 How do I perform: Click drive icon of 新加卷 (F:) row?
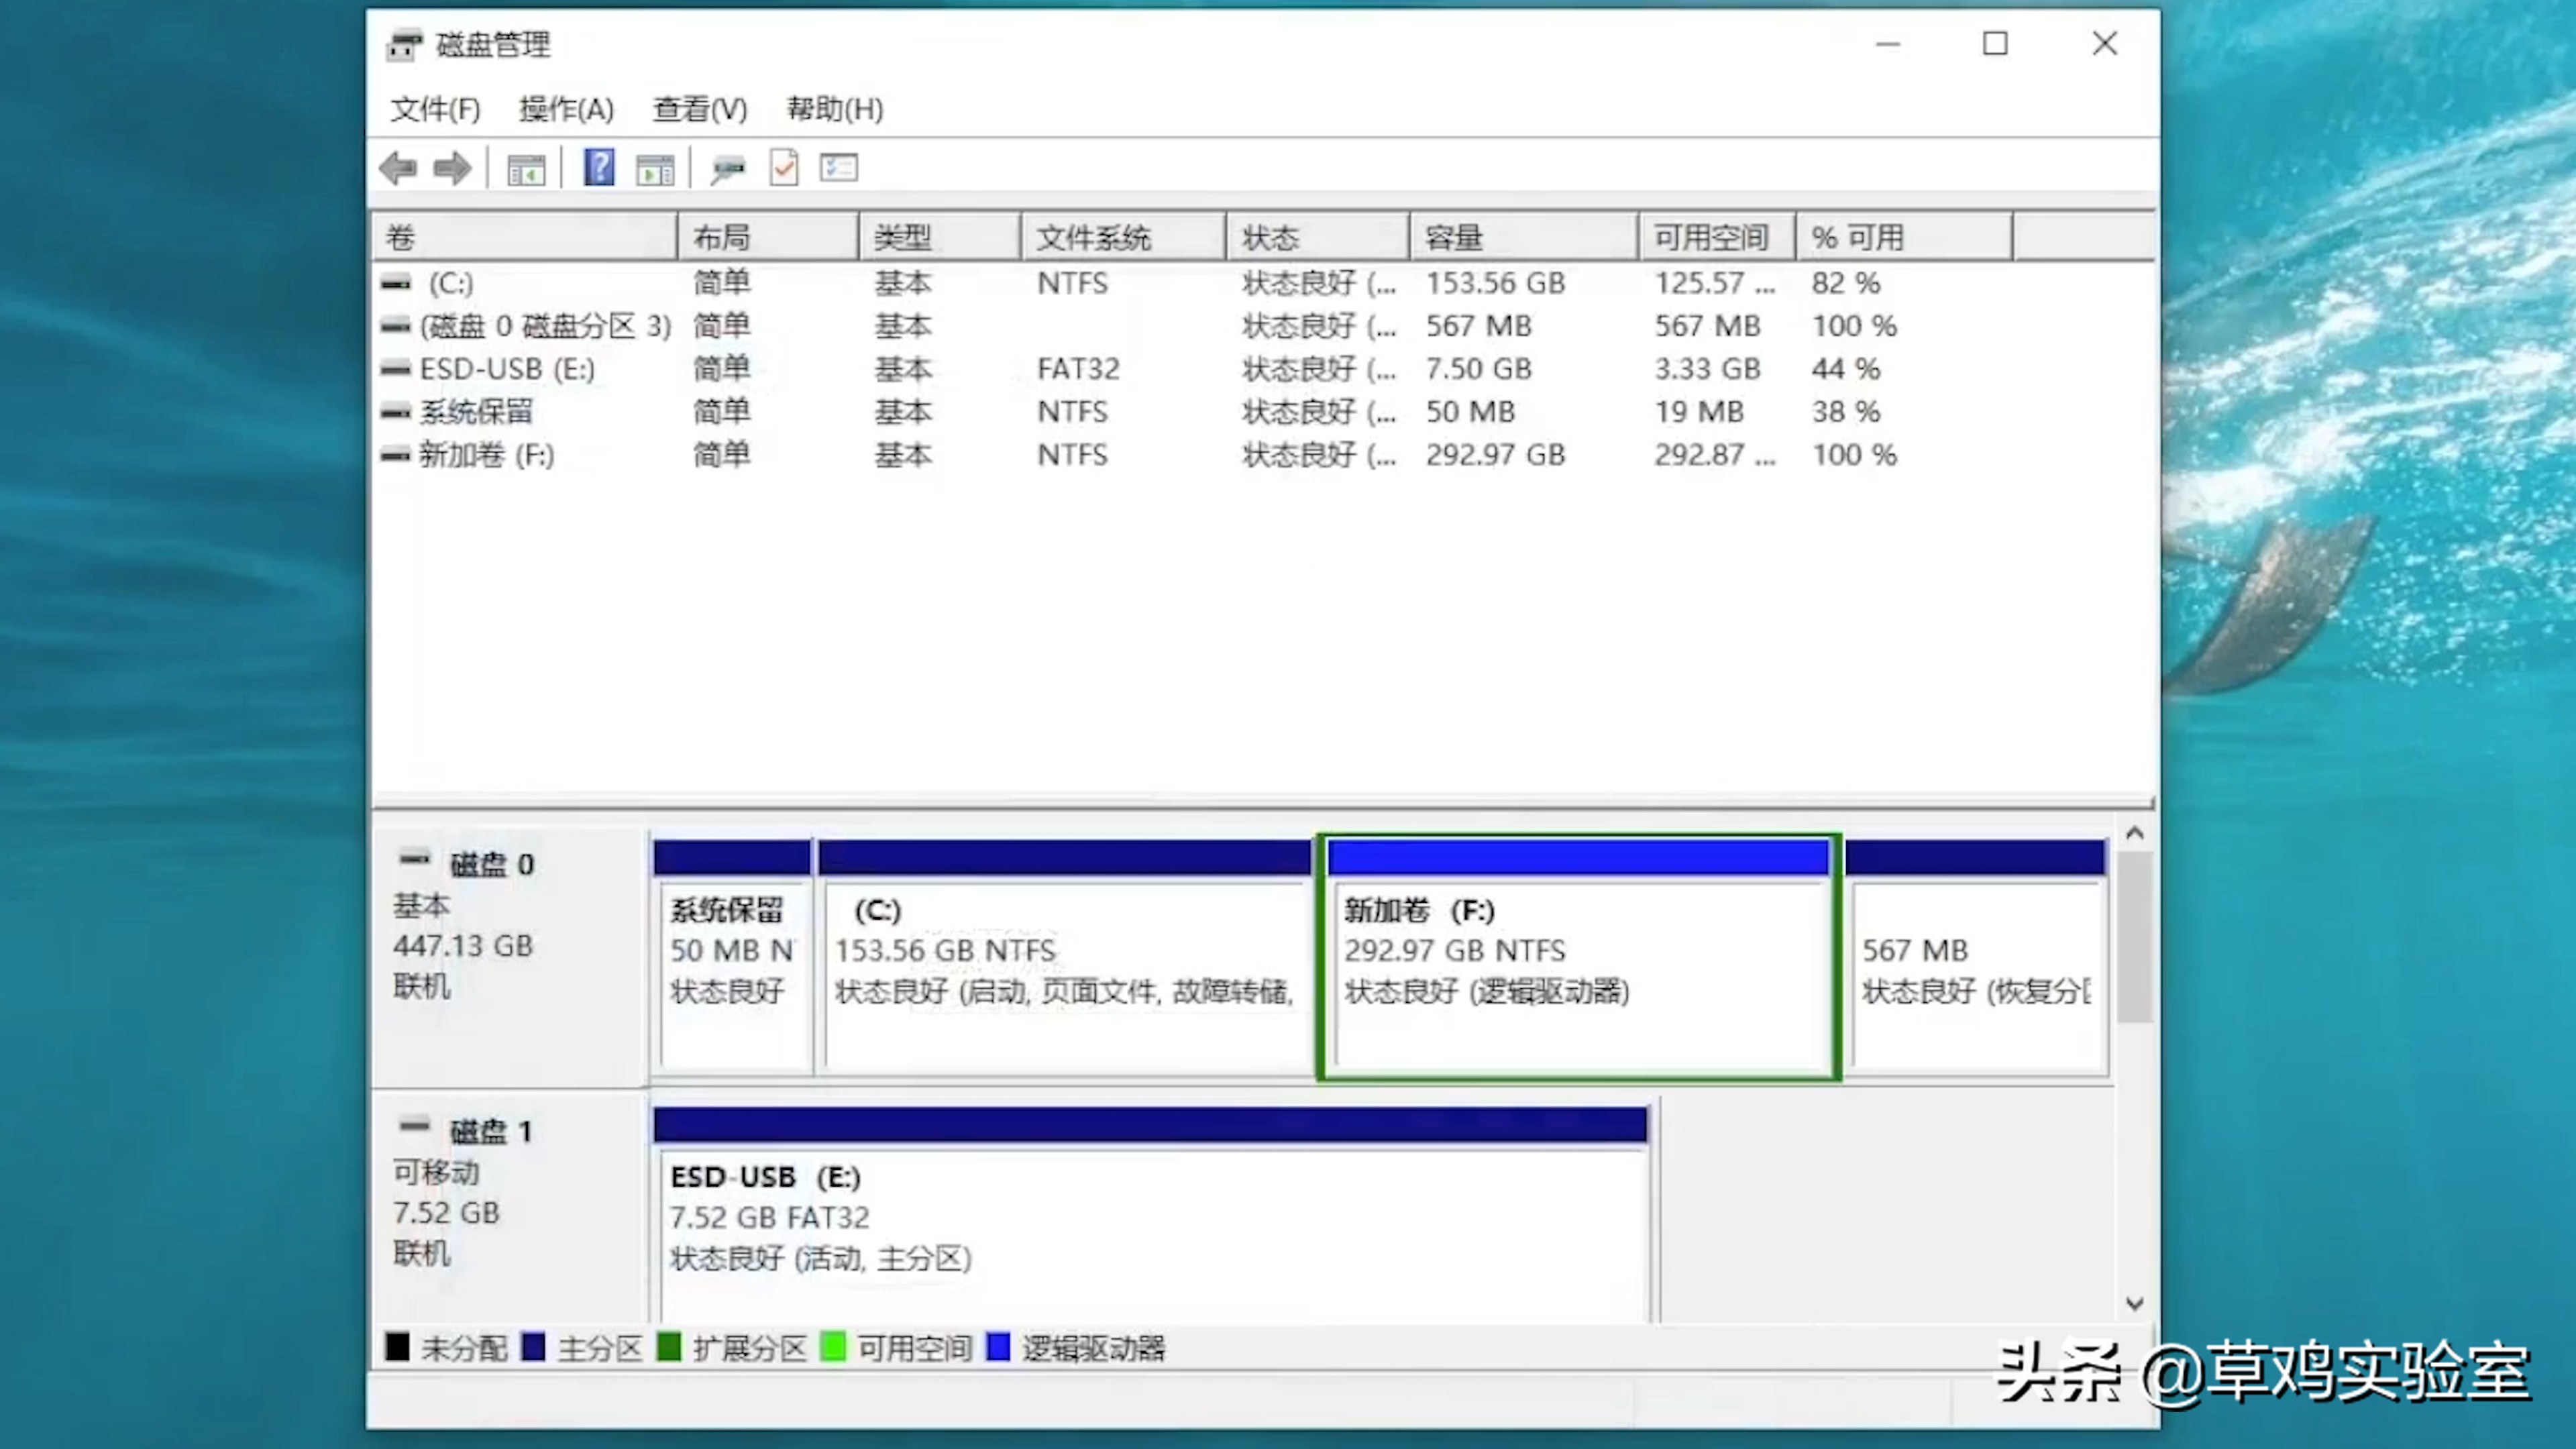pyautogui.click(x=396, y=455)
